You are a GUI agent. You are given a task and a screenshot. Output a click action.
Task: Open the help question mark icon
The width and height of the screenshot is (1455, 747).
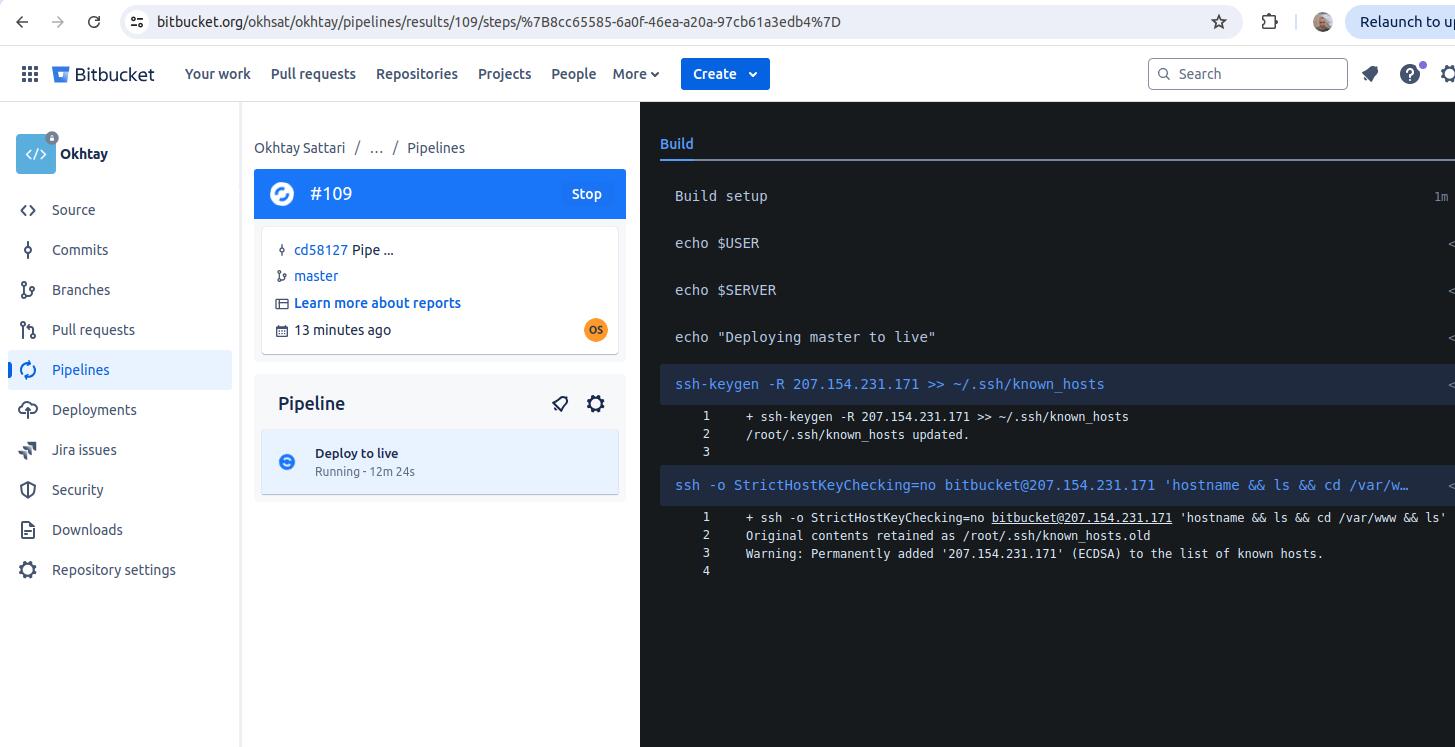point(1410,74)
